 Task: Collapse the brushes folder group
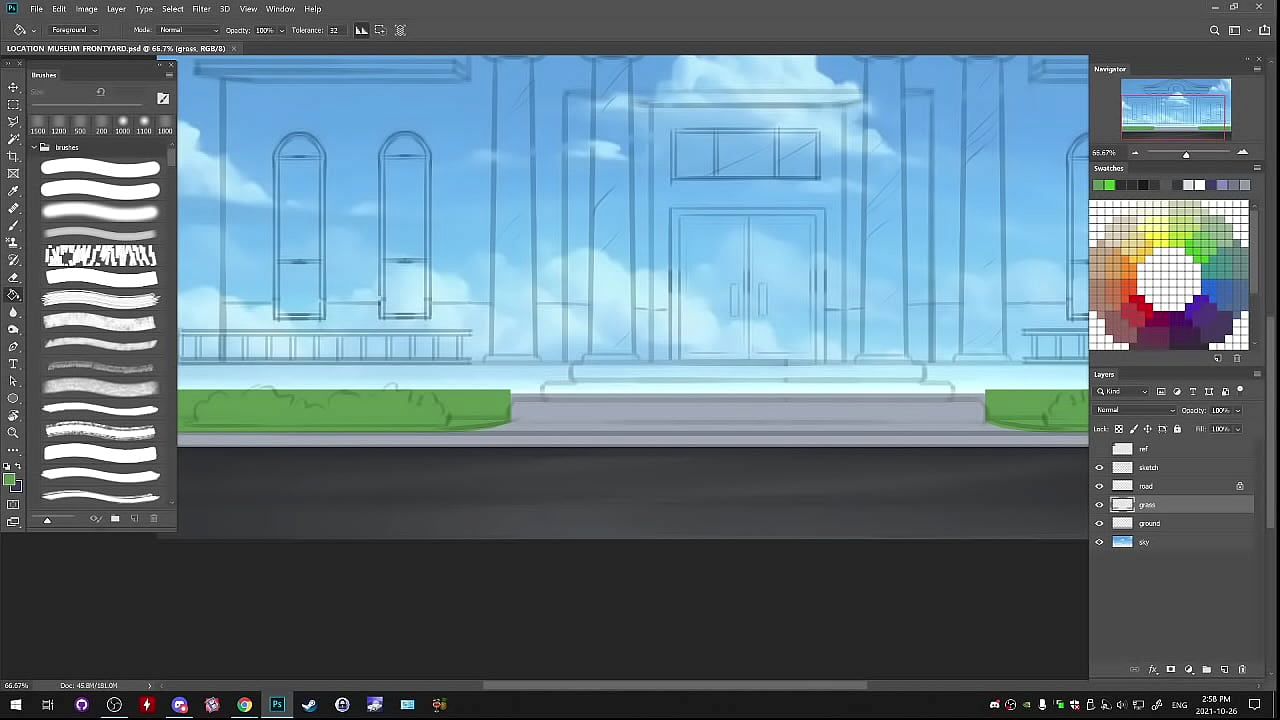point(34,147)
